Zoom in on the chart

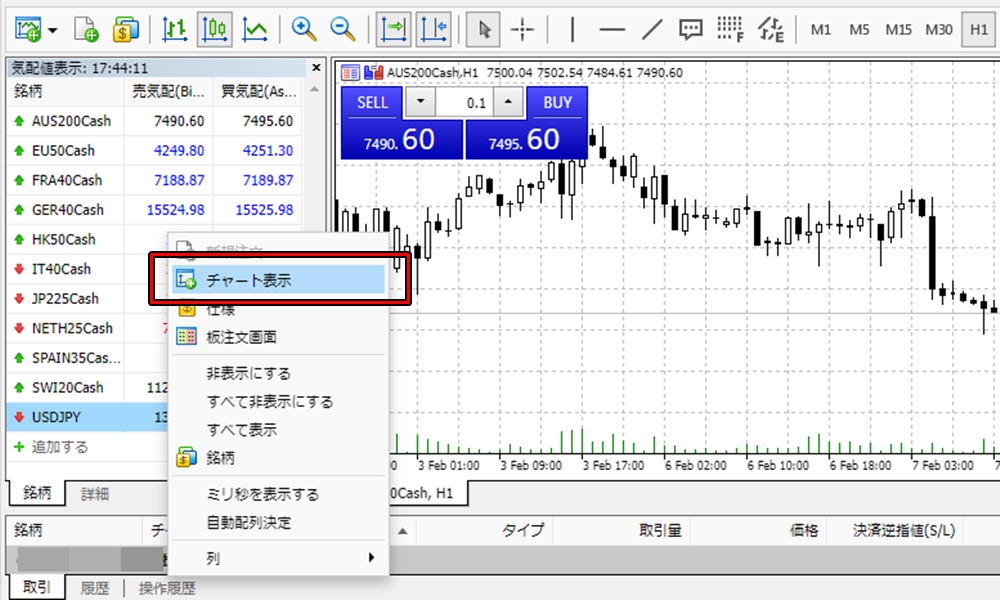point(304,29)
